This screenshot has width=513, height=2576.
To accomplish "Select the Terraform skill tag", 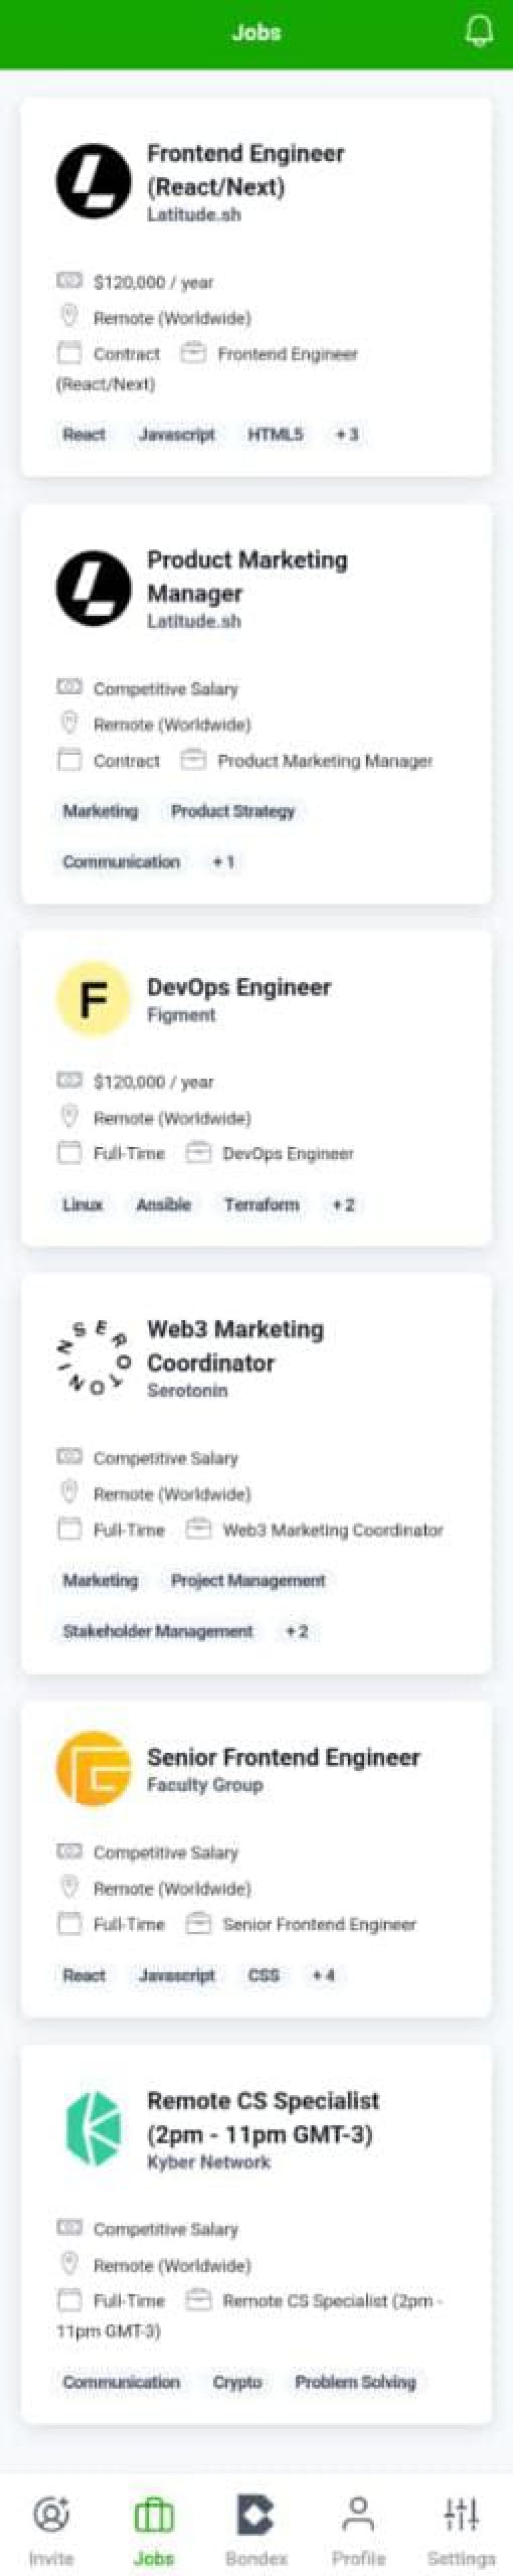I will [261, 1205].
